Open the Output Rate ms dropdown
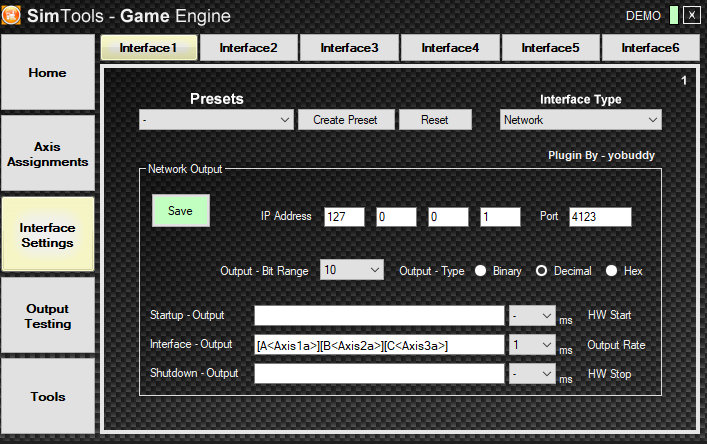Image resolution: width=707 pixels, height=444 pixels. pos(532,344)
